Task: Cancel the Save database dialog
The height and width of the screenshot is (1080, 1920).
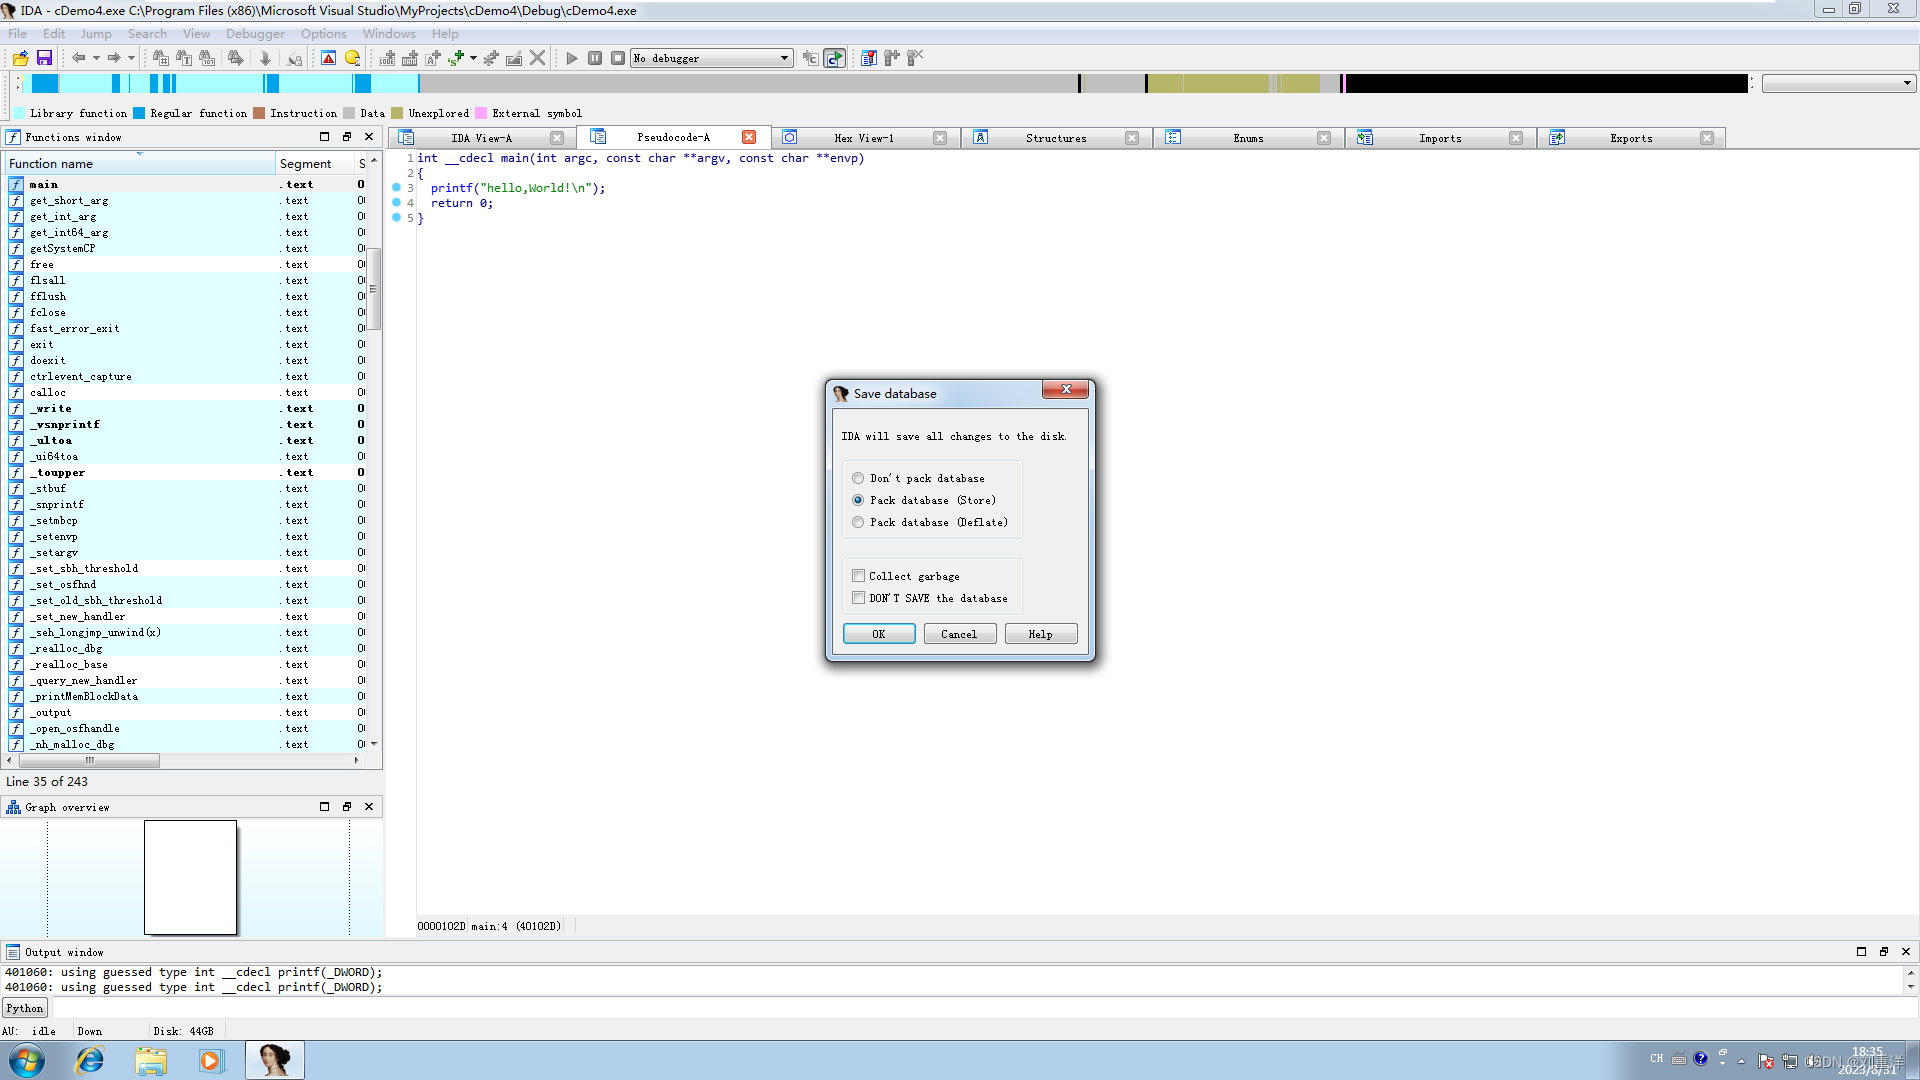Action: (x=959, y=634)
